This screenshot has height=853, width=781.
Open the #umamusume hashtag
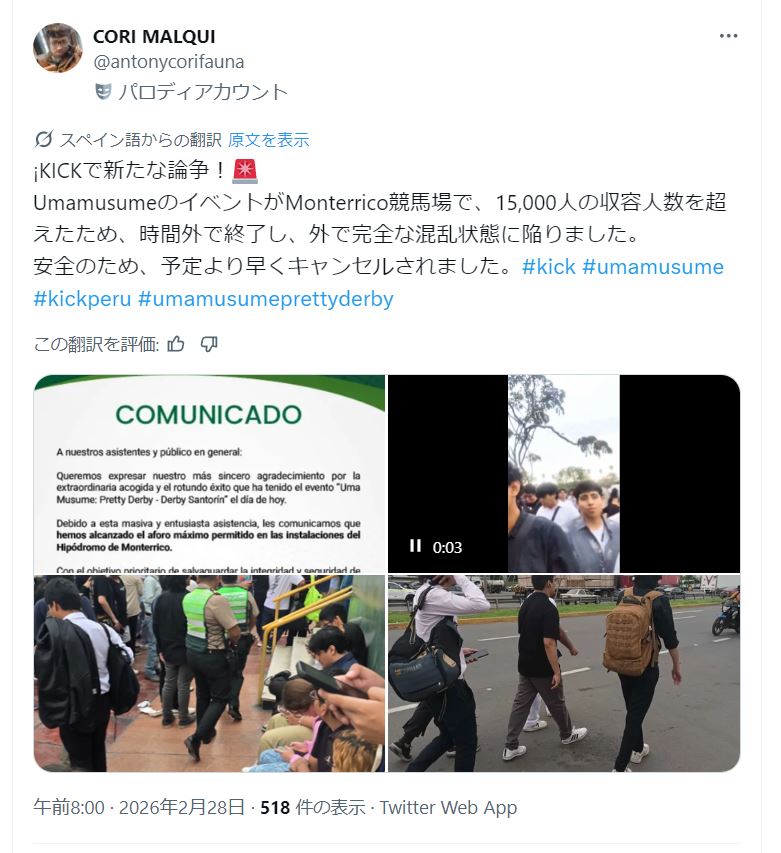coord(653,267)
